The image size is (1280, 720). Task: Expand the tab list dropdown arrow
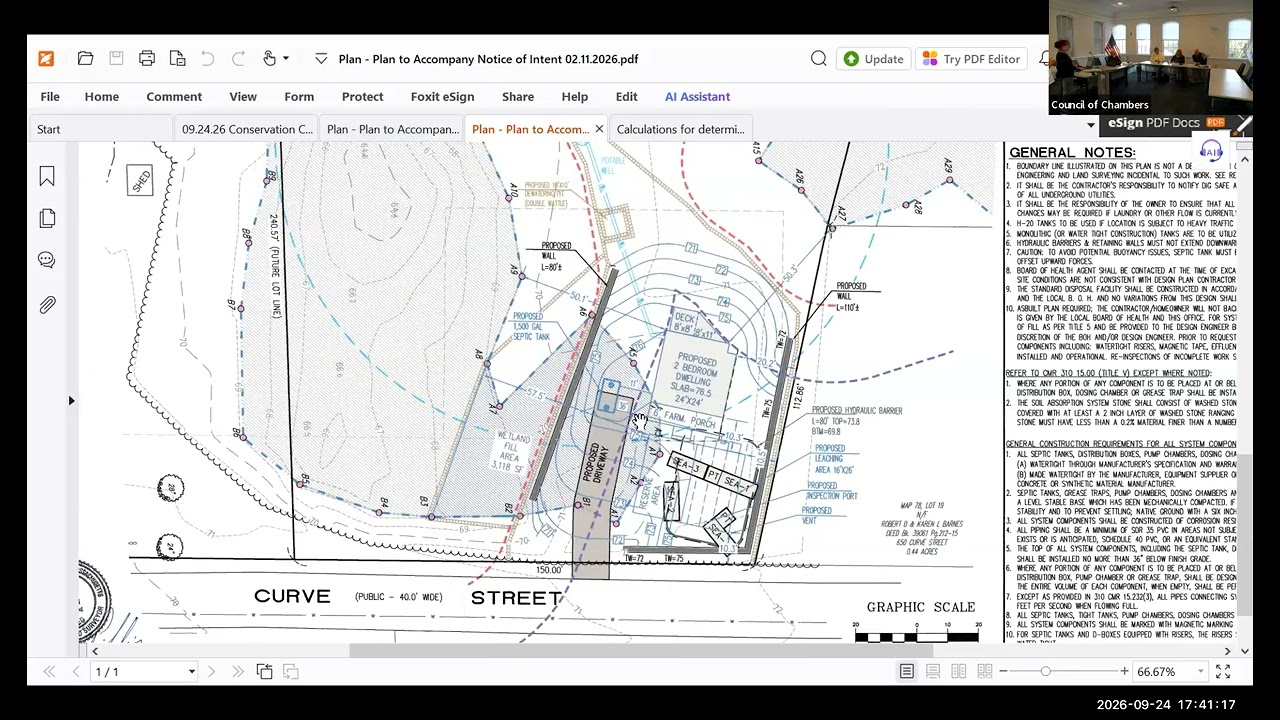click(1090, 125)
